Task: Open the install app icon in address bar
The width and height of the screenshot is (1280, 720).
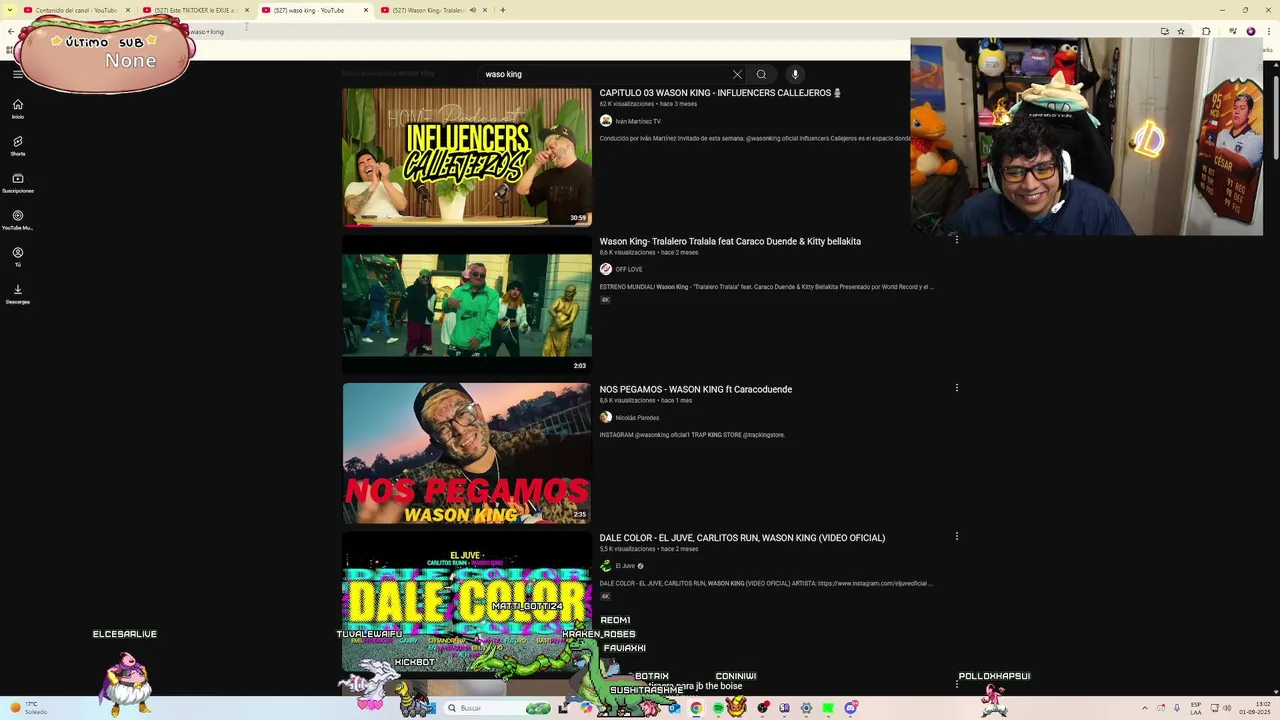Action: 1164,31
